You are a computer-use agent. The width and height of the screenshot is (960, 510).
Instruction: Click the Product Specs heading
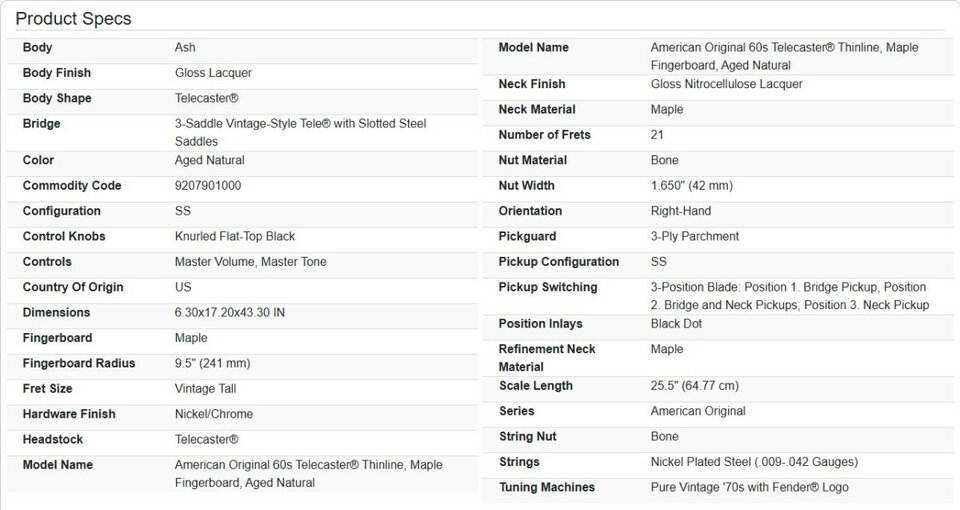pyautogui.click(x=73, y=18)
